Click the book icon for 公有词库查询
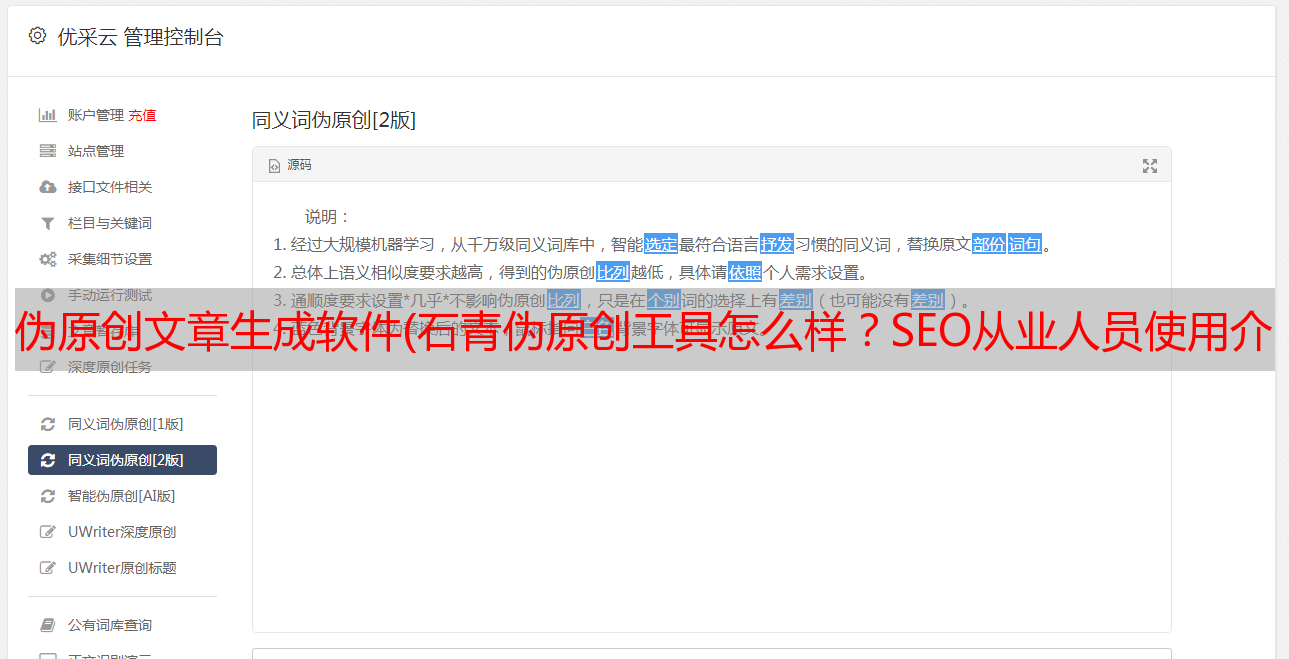Image resolution: width=1289 pixels, height=659 pixels. 47,625
